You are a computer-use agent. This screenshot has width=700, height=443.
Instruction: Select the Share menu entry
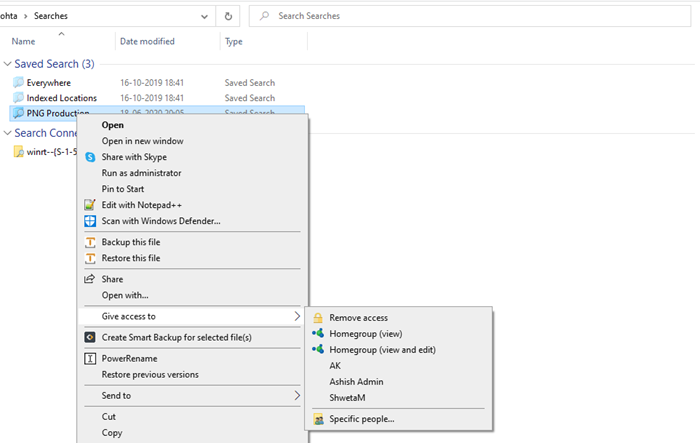(112, 279)
